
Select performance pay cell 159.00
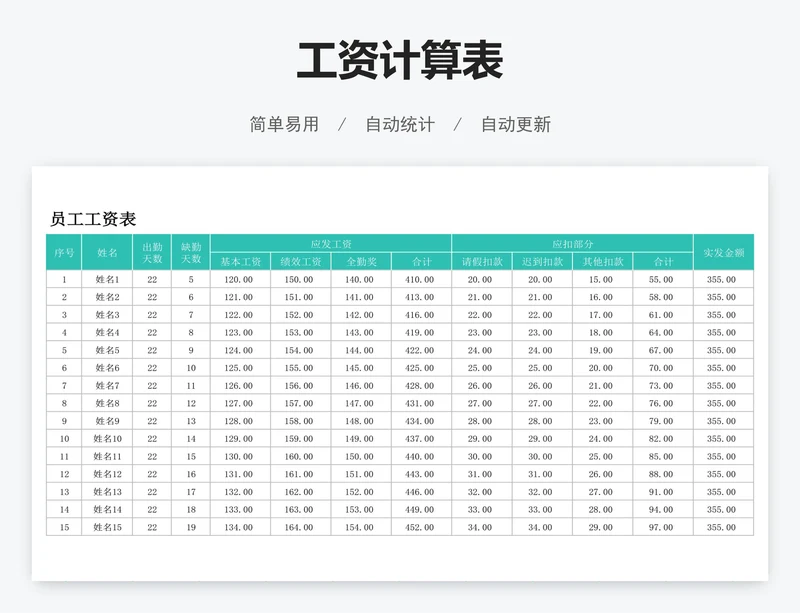pos(301,438)
